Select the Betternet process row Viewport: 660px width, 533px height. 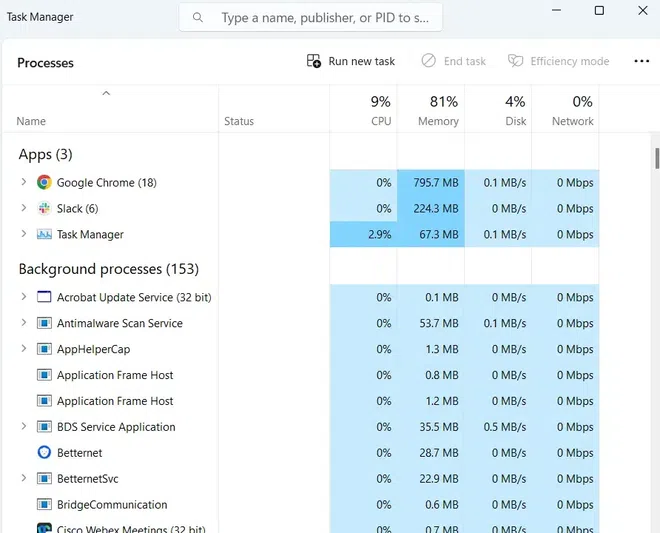[301, 453]
